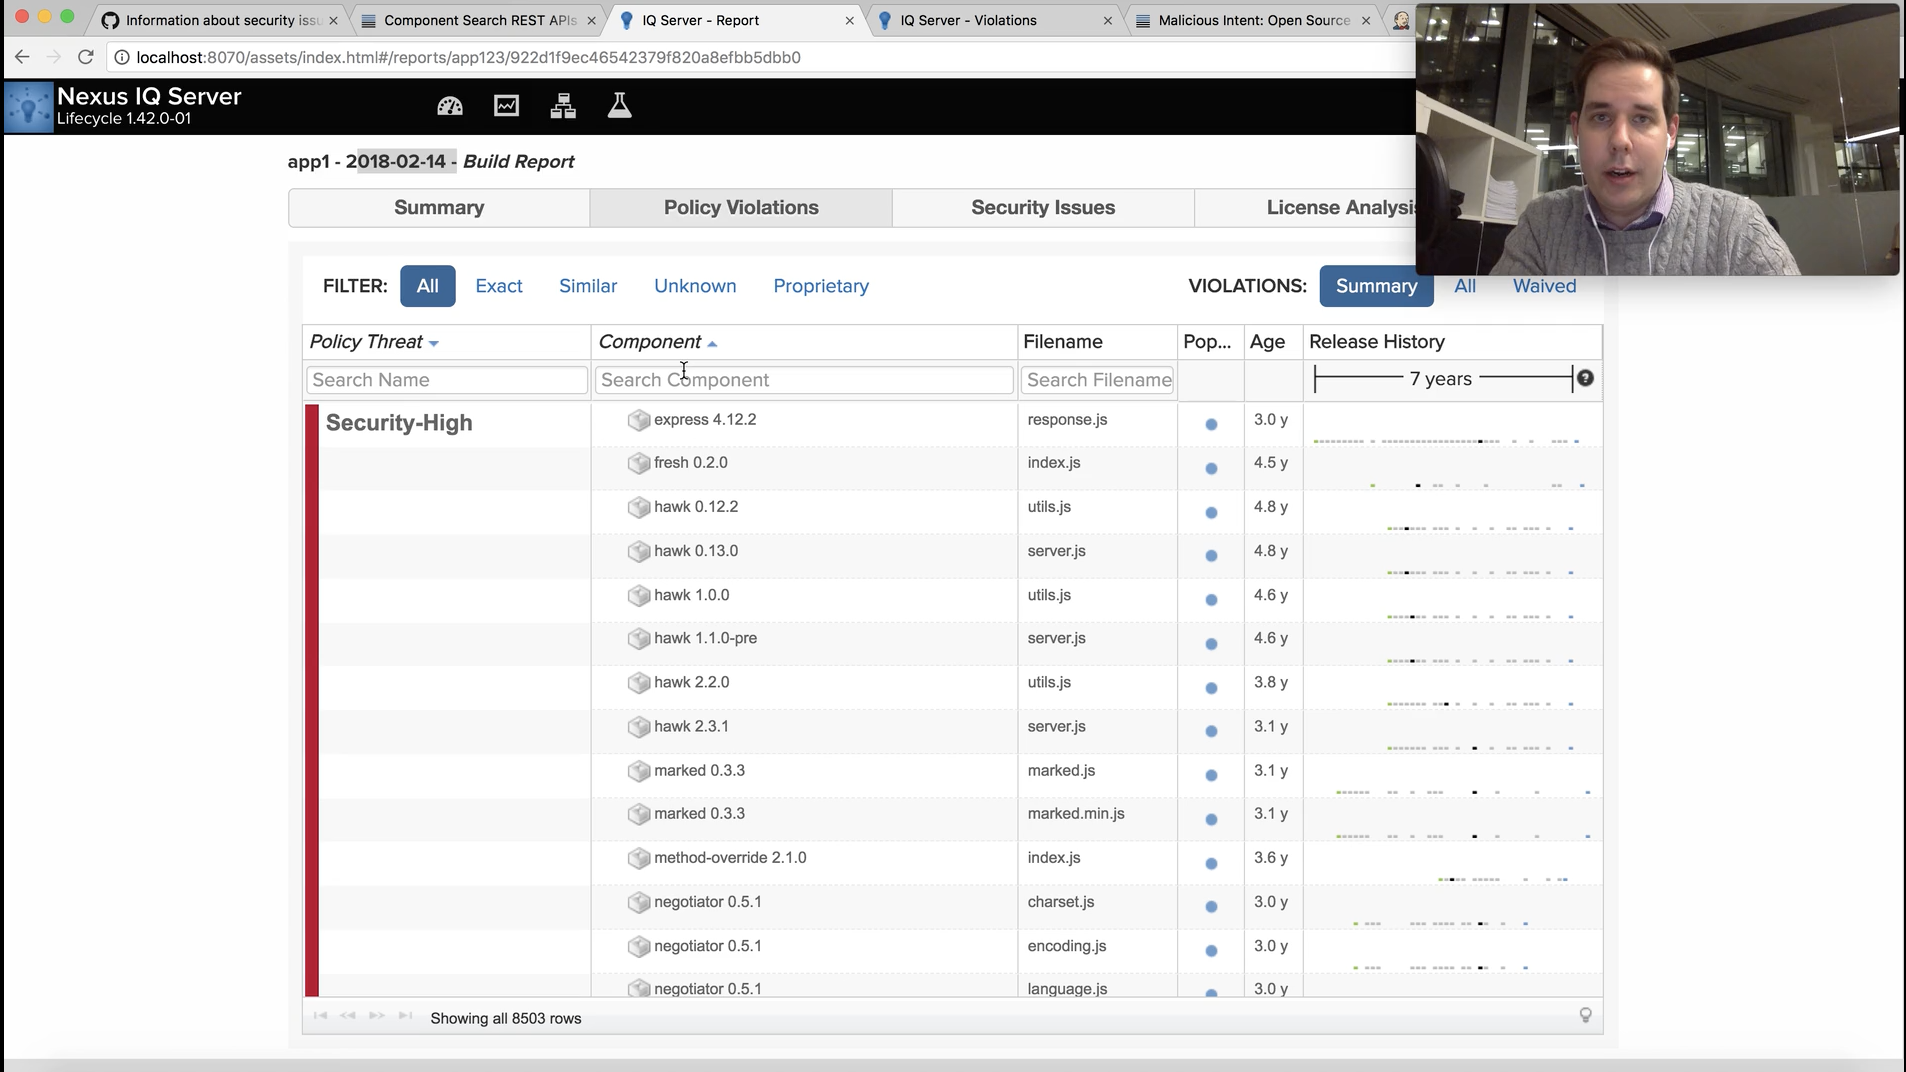Select the Summary violations toggle
This screenshot has height=1072, width=1906.
[x=1376, y=286]
